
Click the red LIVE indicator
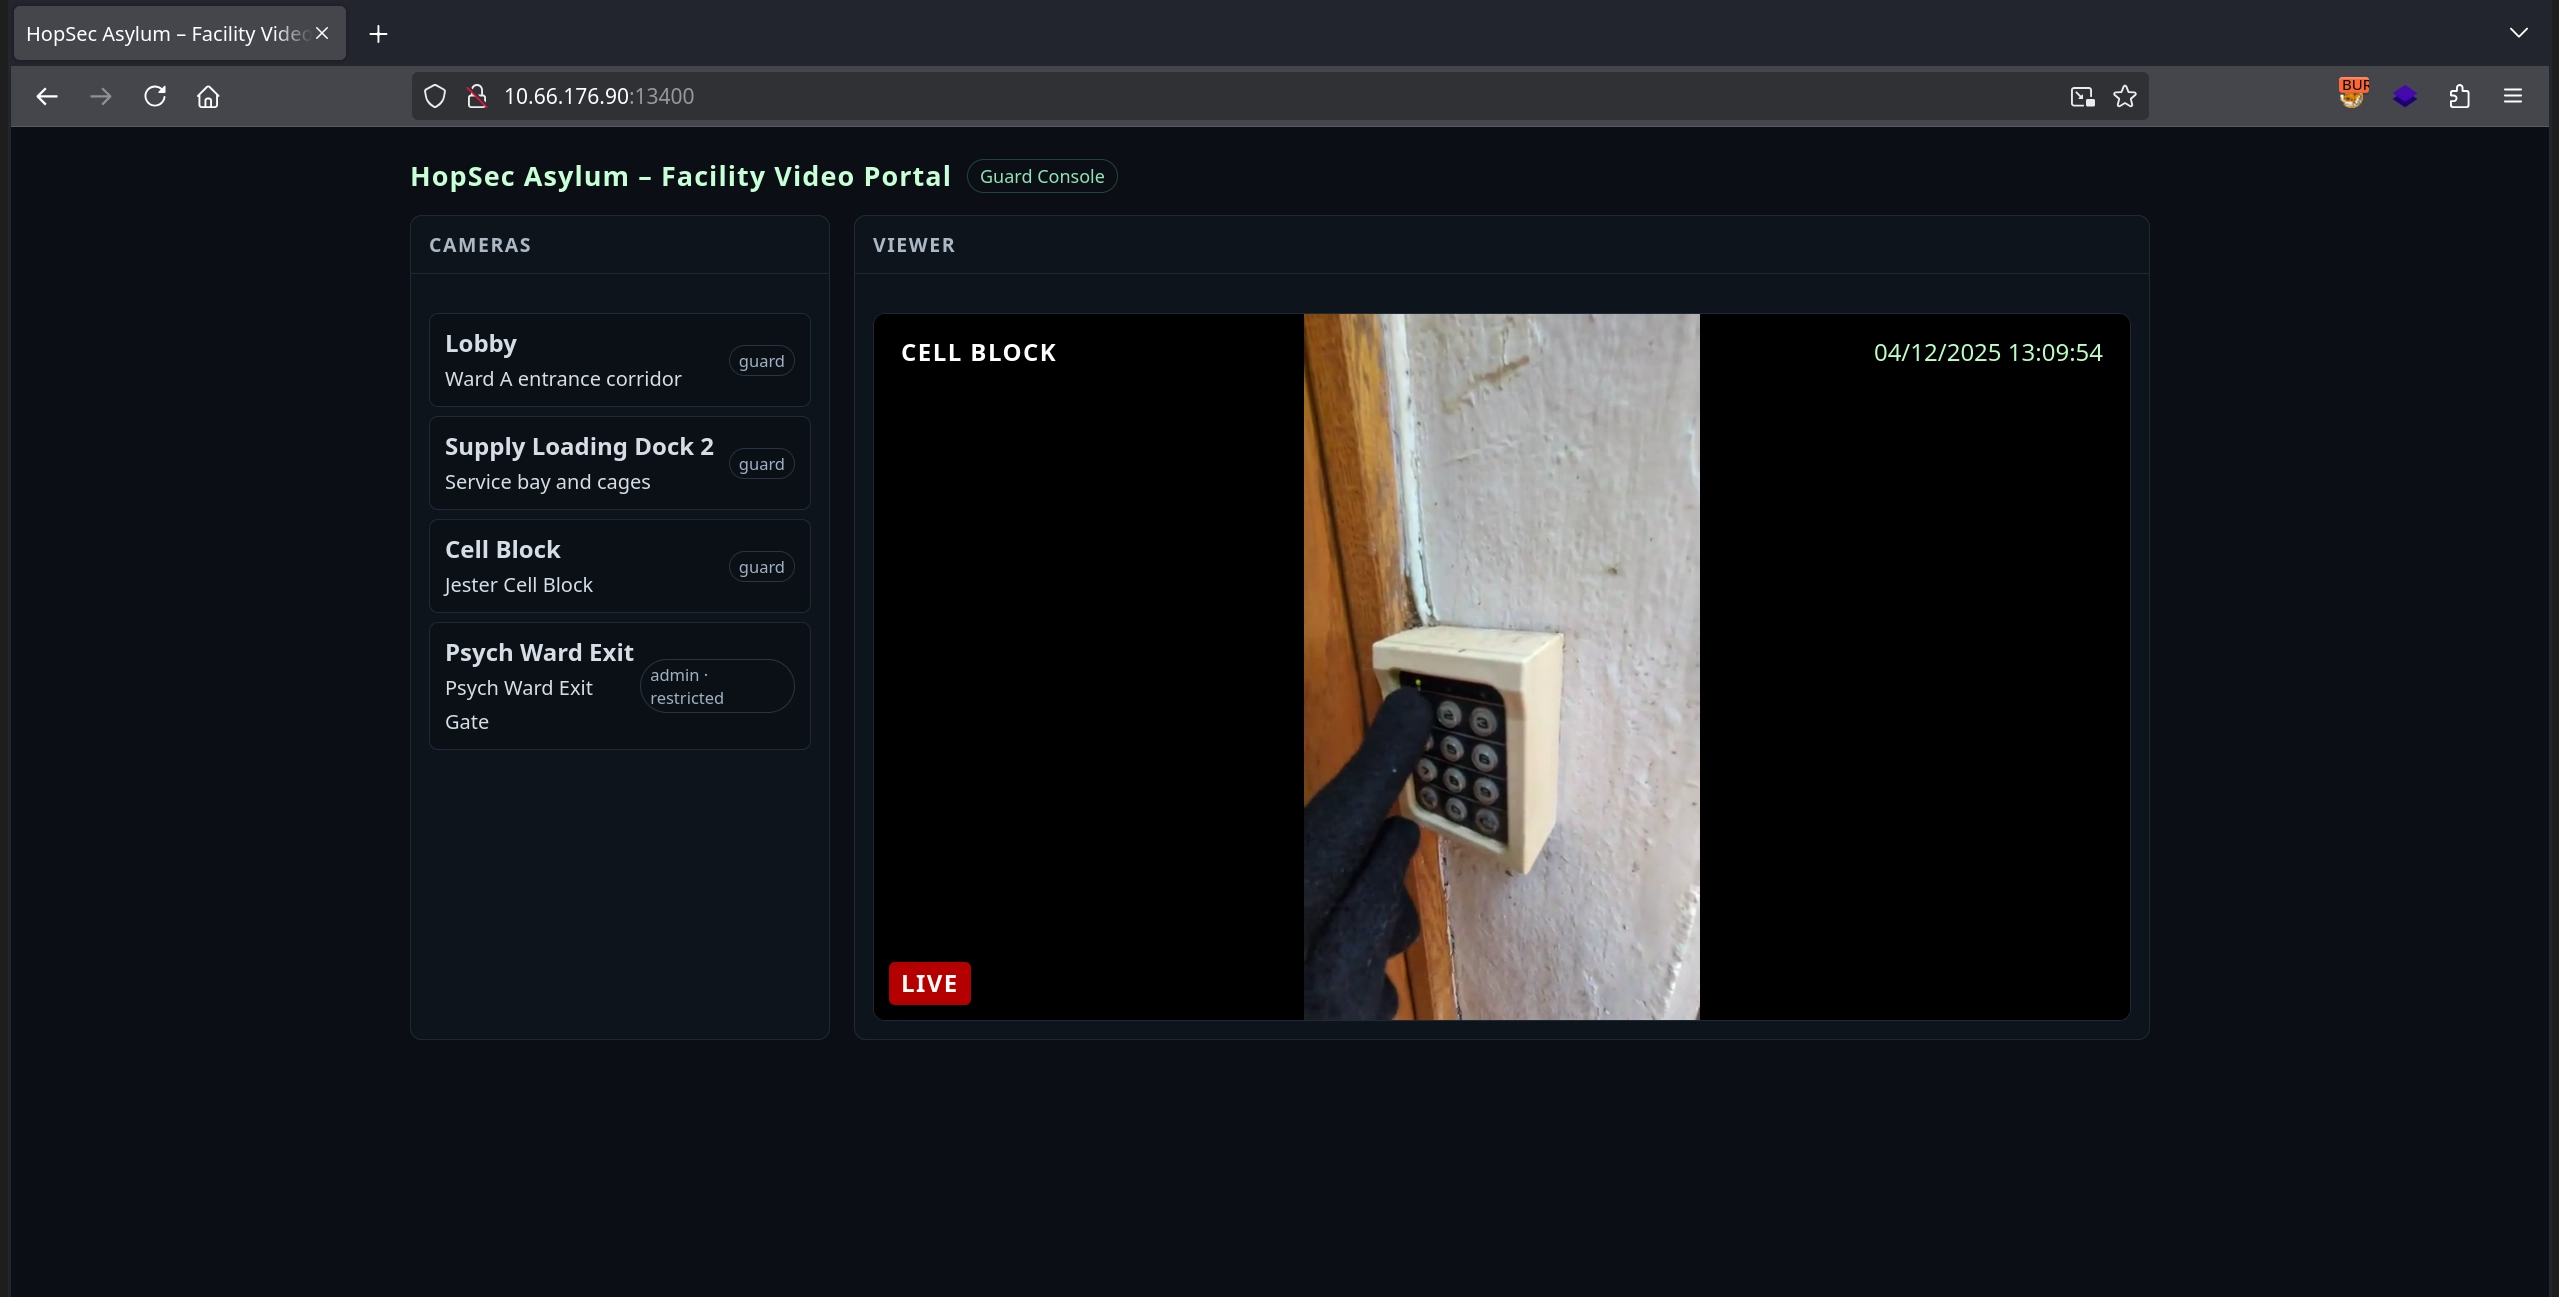pyautogui.click(x=928, y=982)
